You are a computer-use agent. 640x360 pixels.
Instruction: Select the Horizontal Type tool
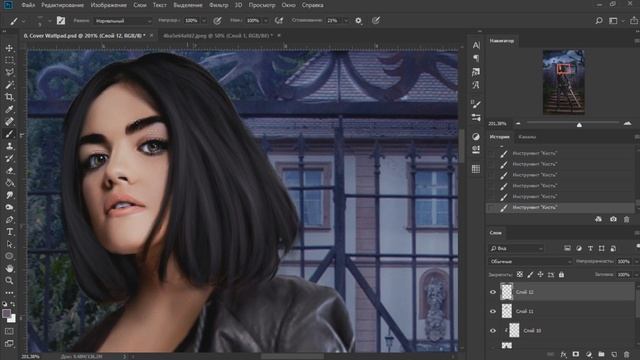click(x=9, y=232)
